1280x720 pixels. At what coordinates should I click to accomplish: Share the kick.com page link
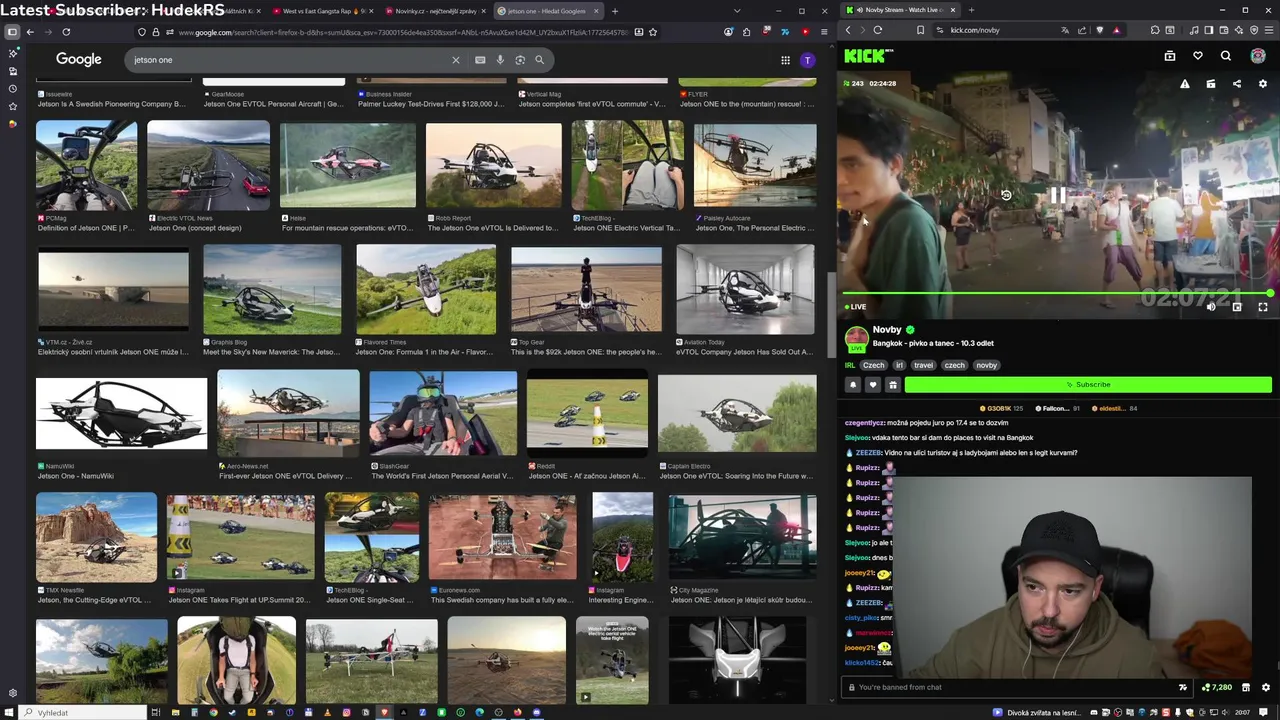point(1082,30)
